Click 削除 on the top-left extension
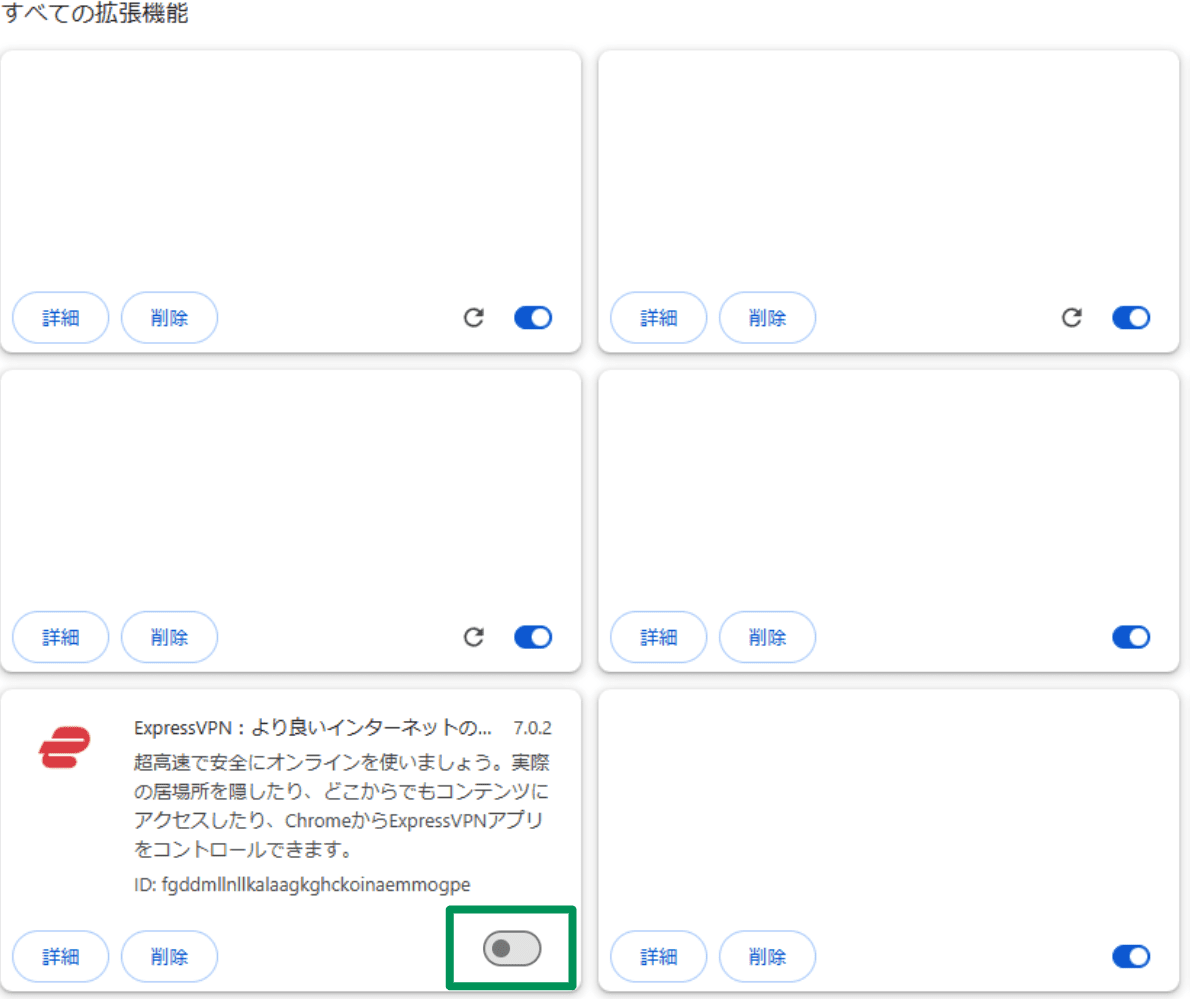The width and height of the screenshot is (1190, 999). pos(169,317)
